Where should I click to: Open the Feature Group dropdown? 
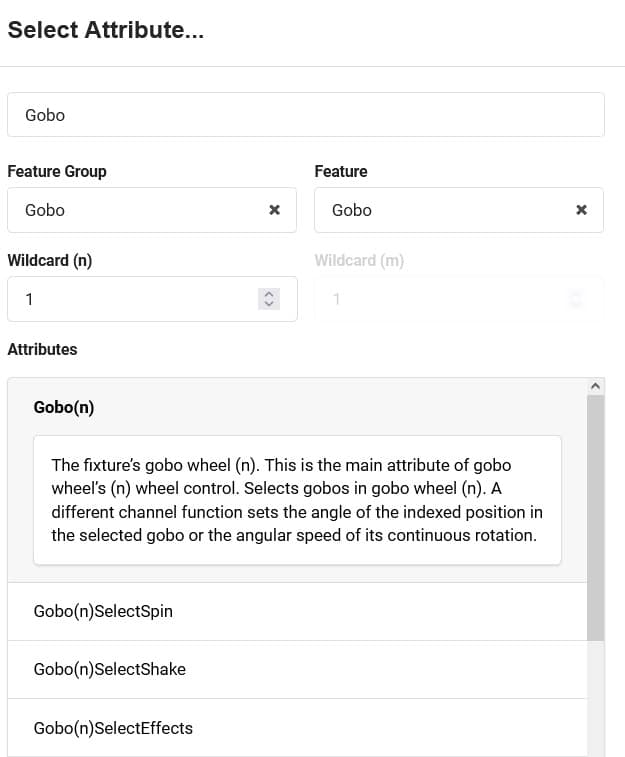tap(140, 210)
